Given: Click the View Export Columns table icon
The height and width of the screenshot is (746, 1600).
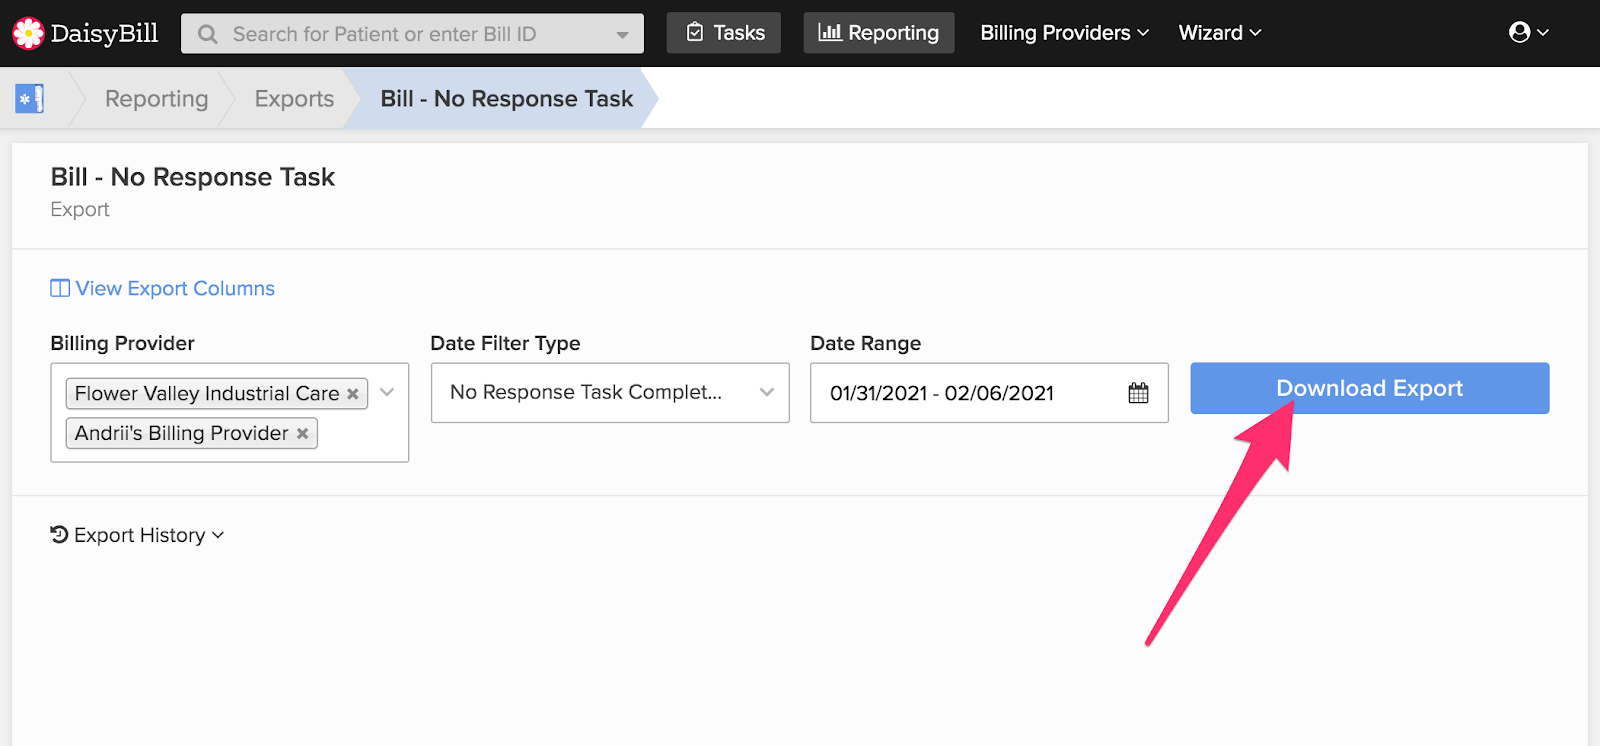Looking at the screenshot, I should (60, 288).
